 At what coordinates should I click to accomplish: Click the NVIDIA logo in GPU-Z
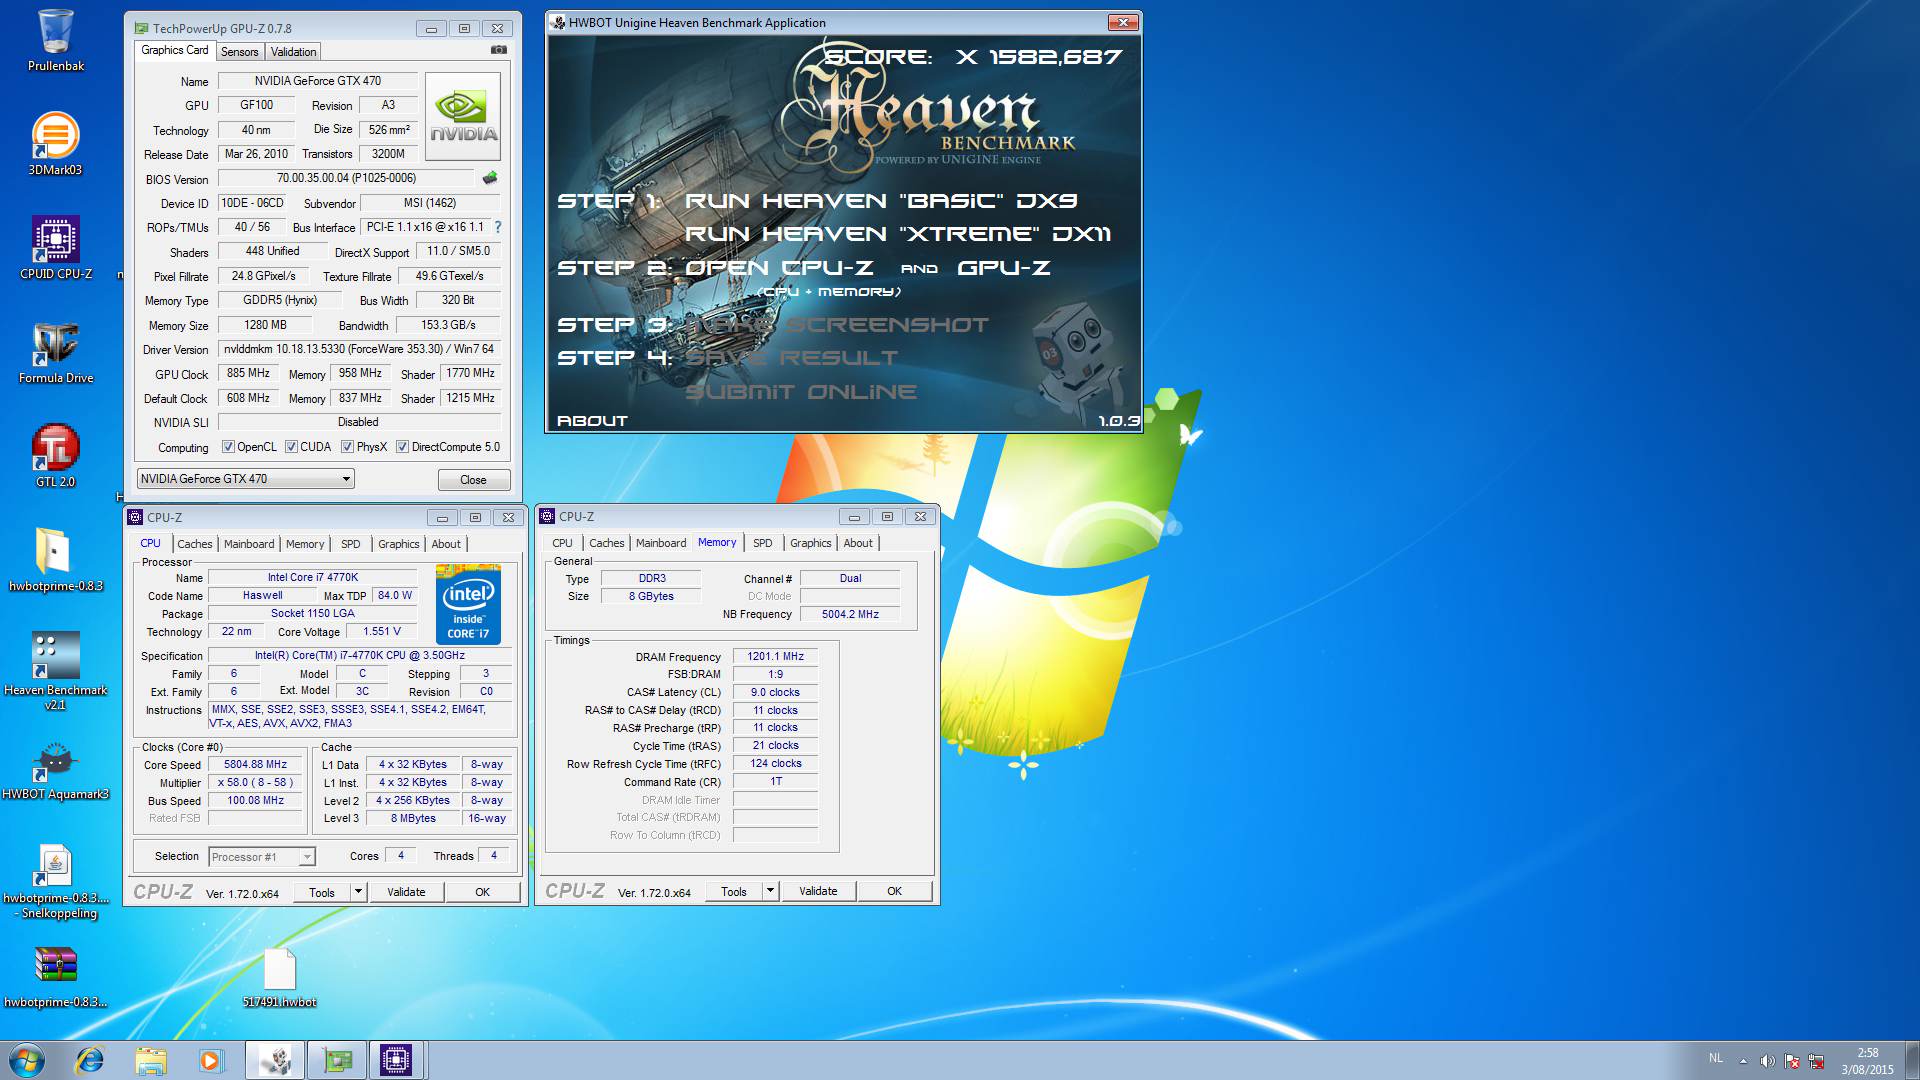point(463,116)
